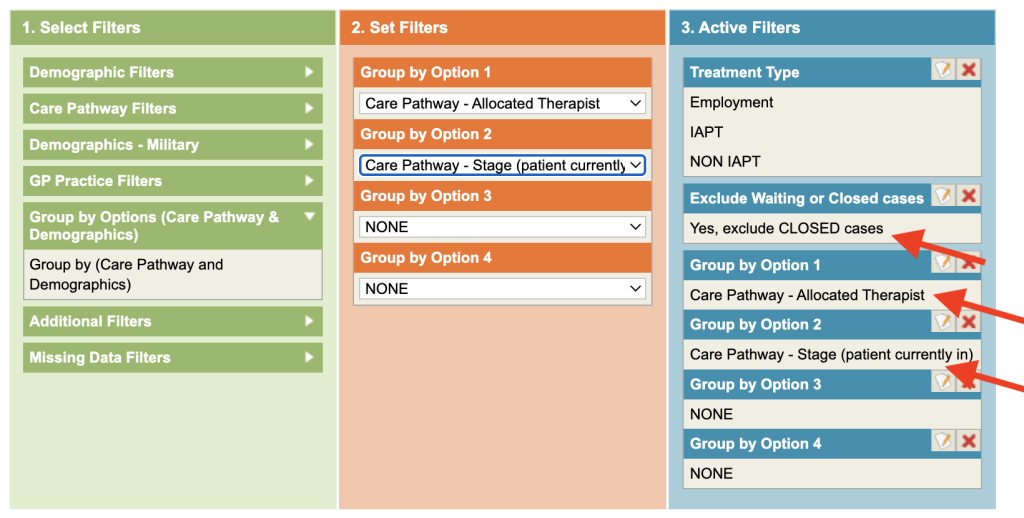Edit the Group by Option 4 active filter
Viewport: 1024px width, 518px height.
click(943, 442)
